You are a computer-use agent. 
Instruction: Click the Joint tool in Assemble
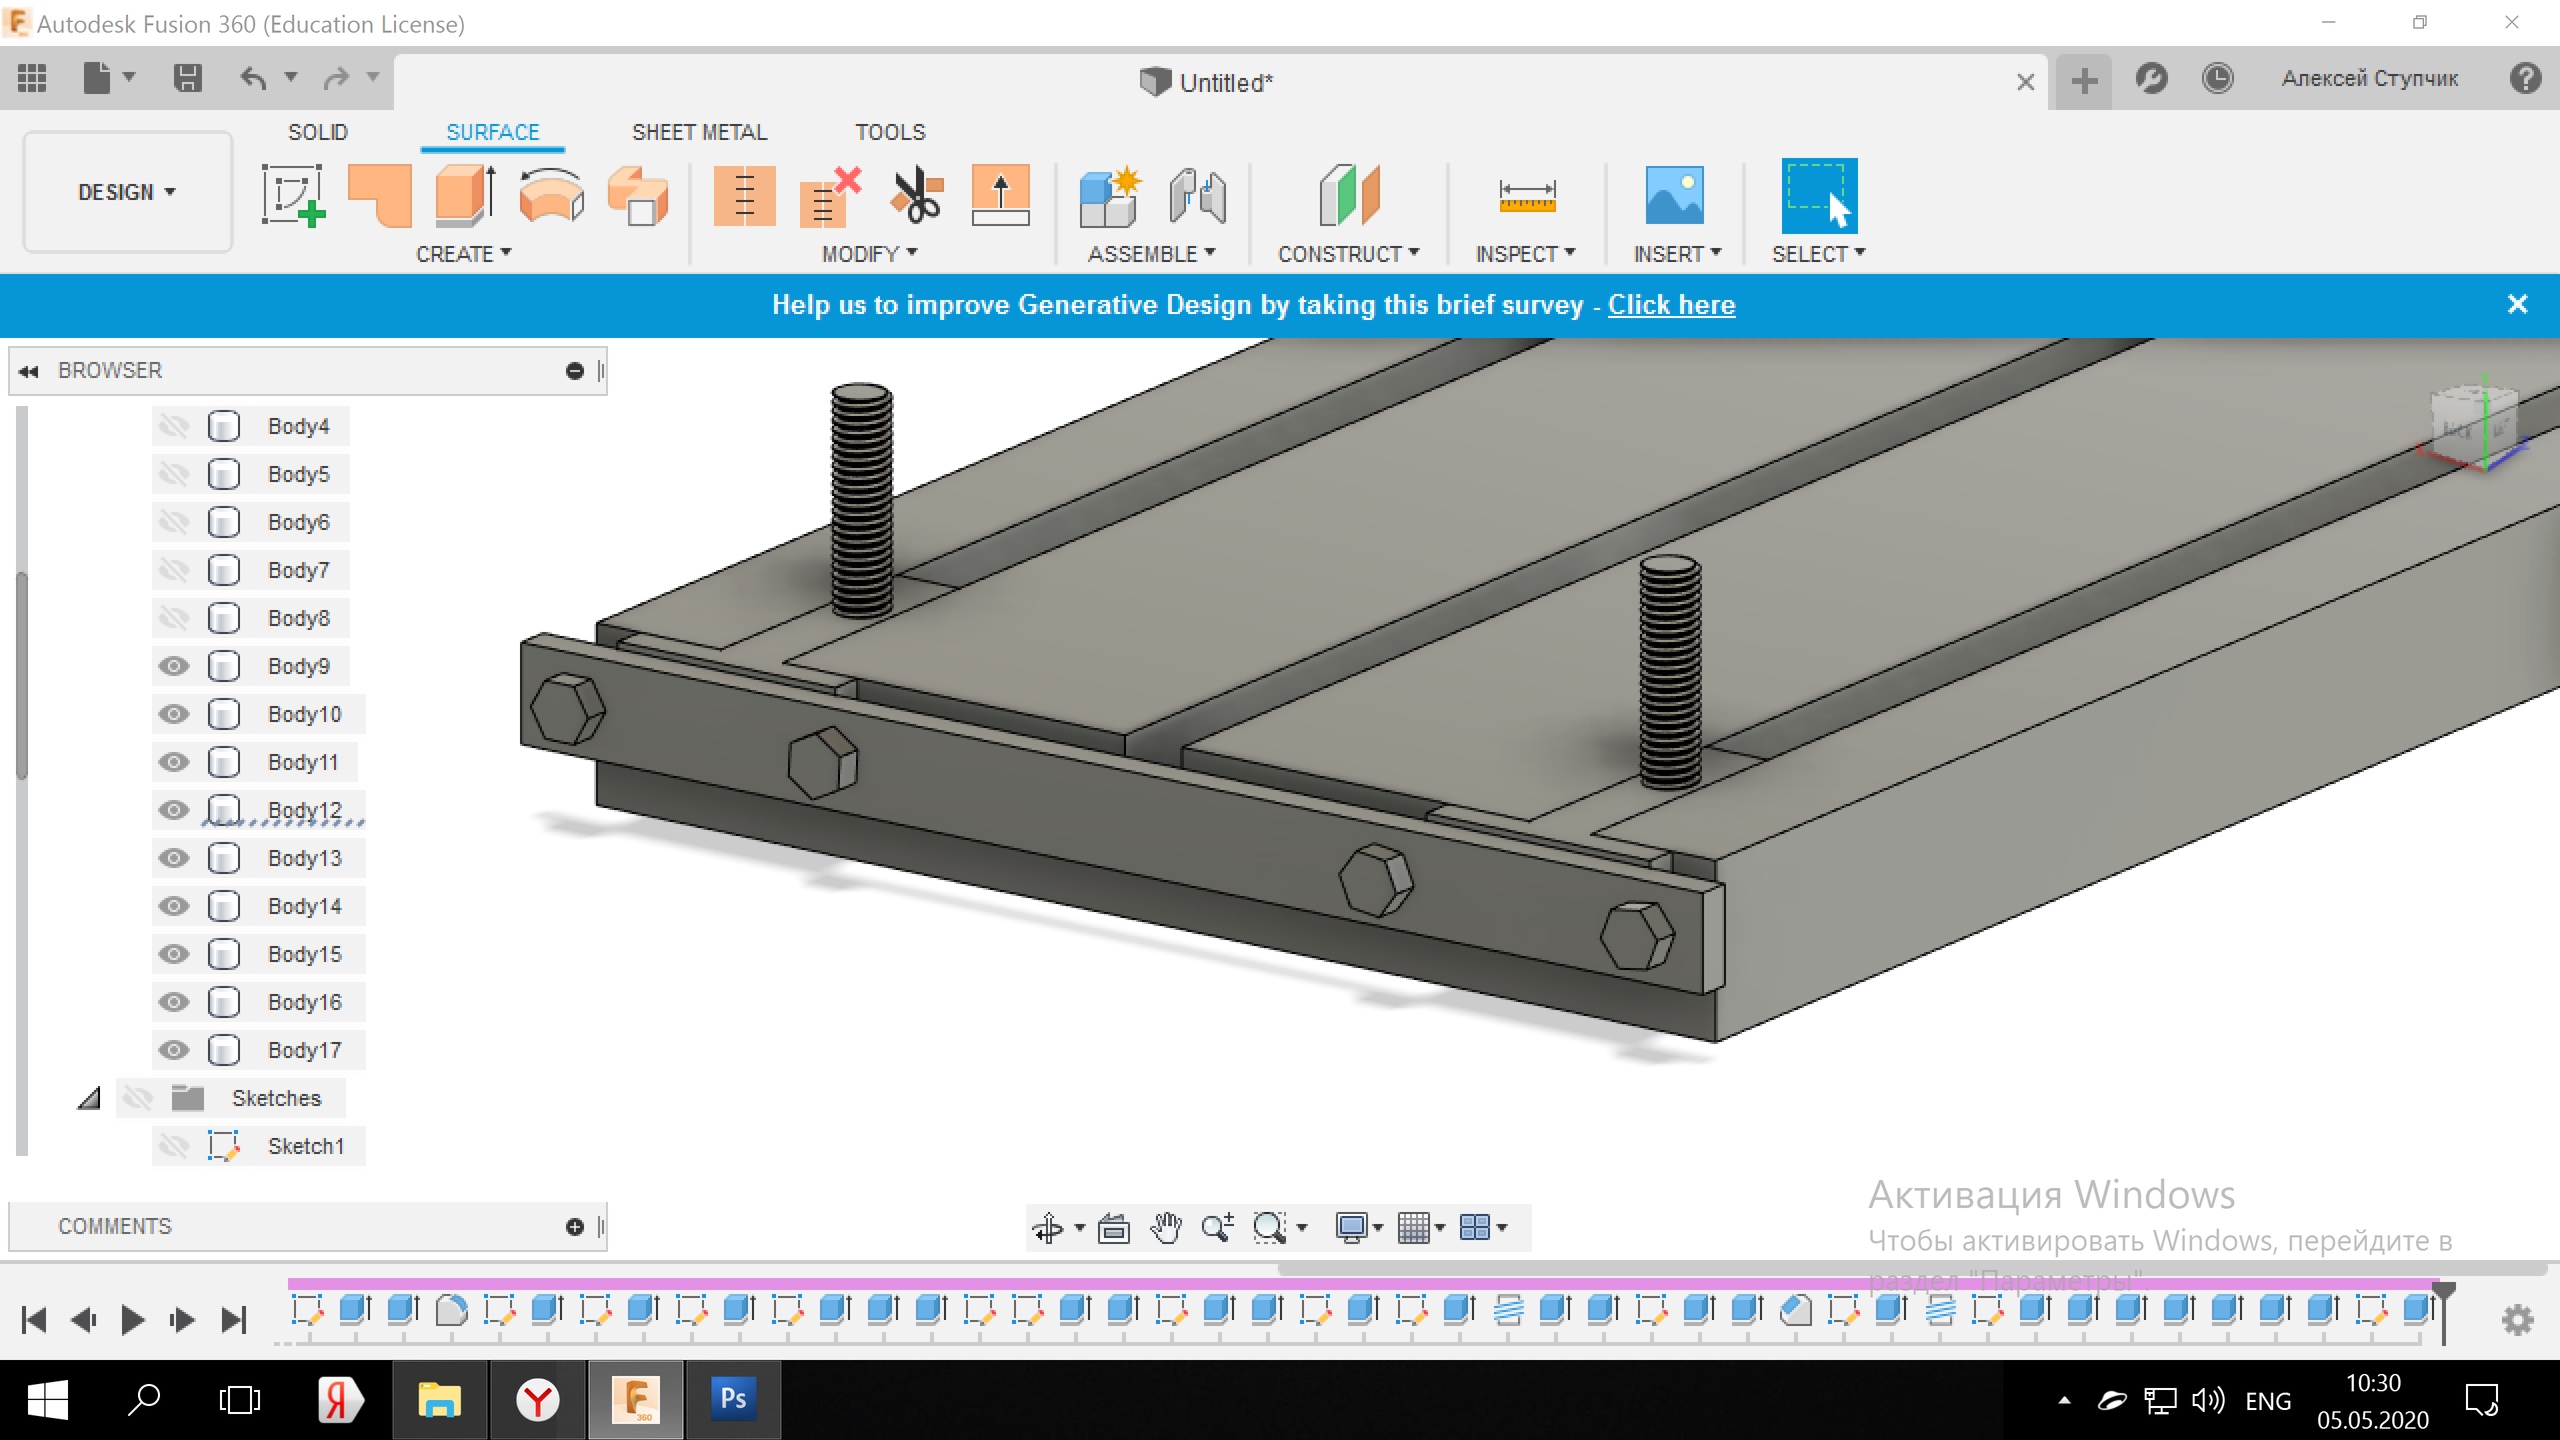coord(1197,195)
